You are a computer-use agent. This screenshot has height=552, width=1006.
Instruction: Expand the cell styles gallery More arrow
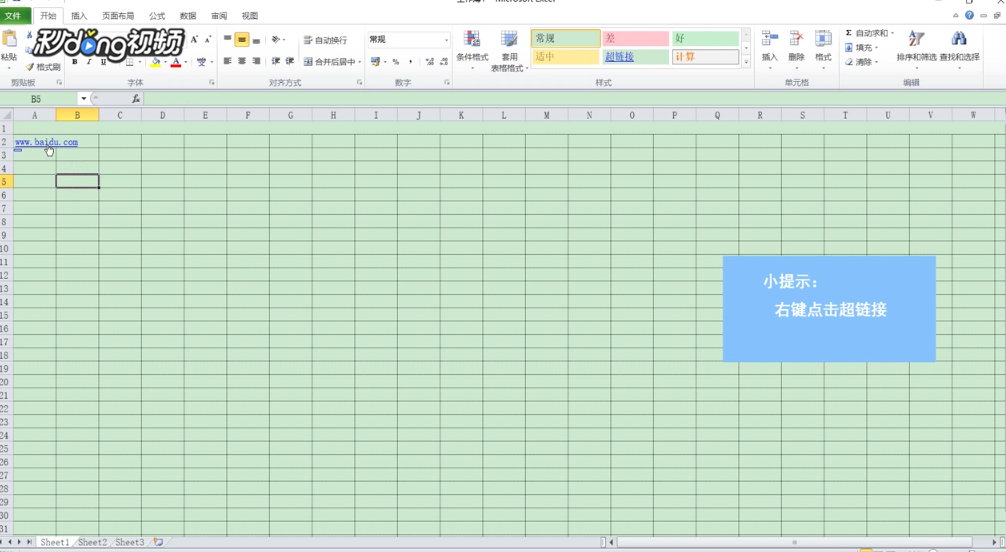click(x=746, y=62)
